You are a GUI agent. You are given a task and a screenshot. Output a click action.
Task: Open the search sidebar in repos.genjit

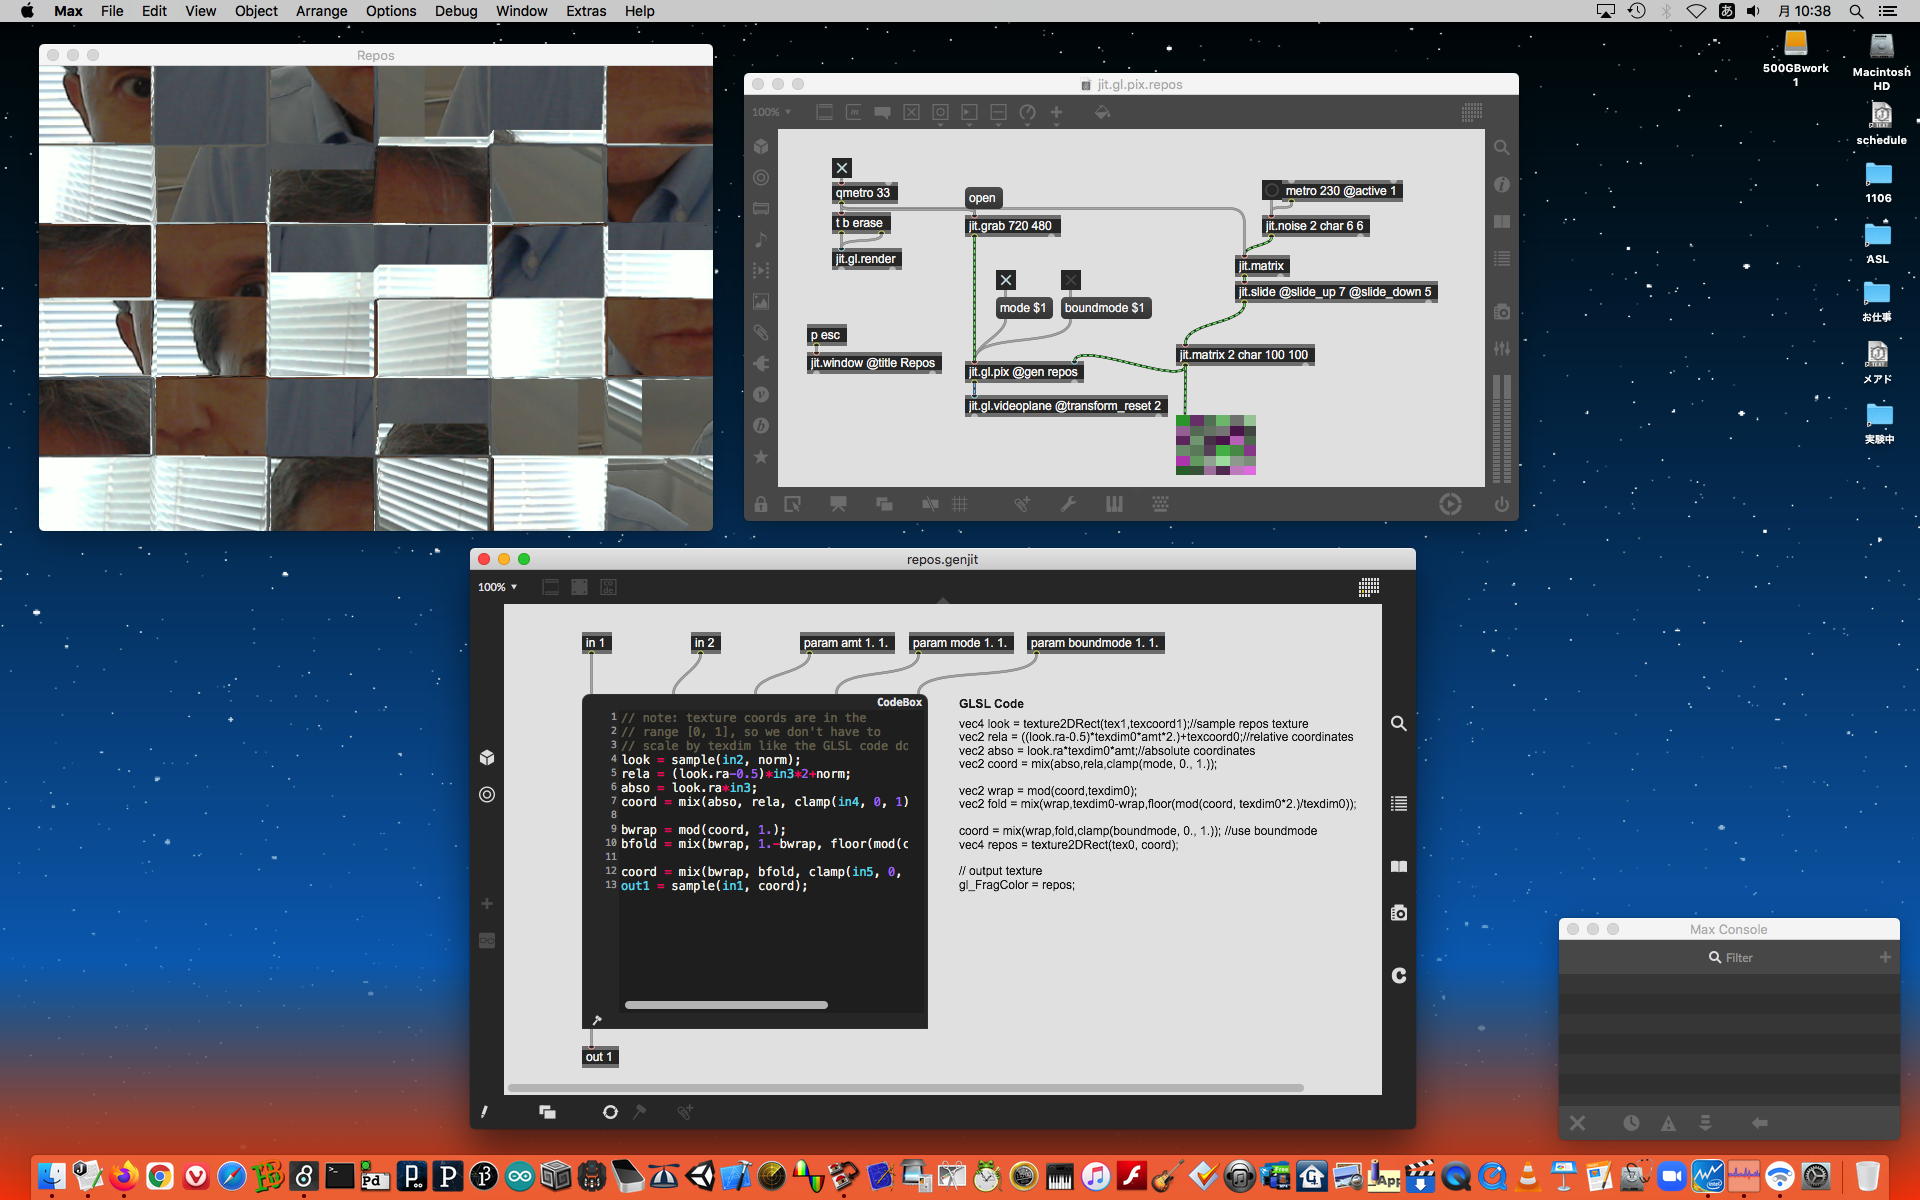[x=1398, y=723]
